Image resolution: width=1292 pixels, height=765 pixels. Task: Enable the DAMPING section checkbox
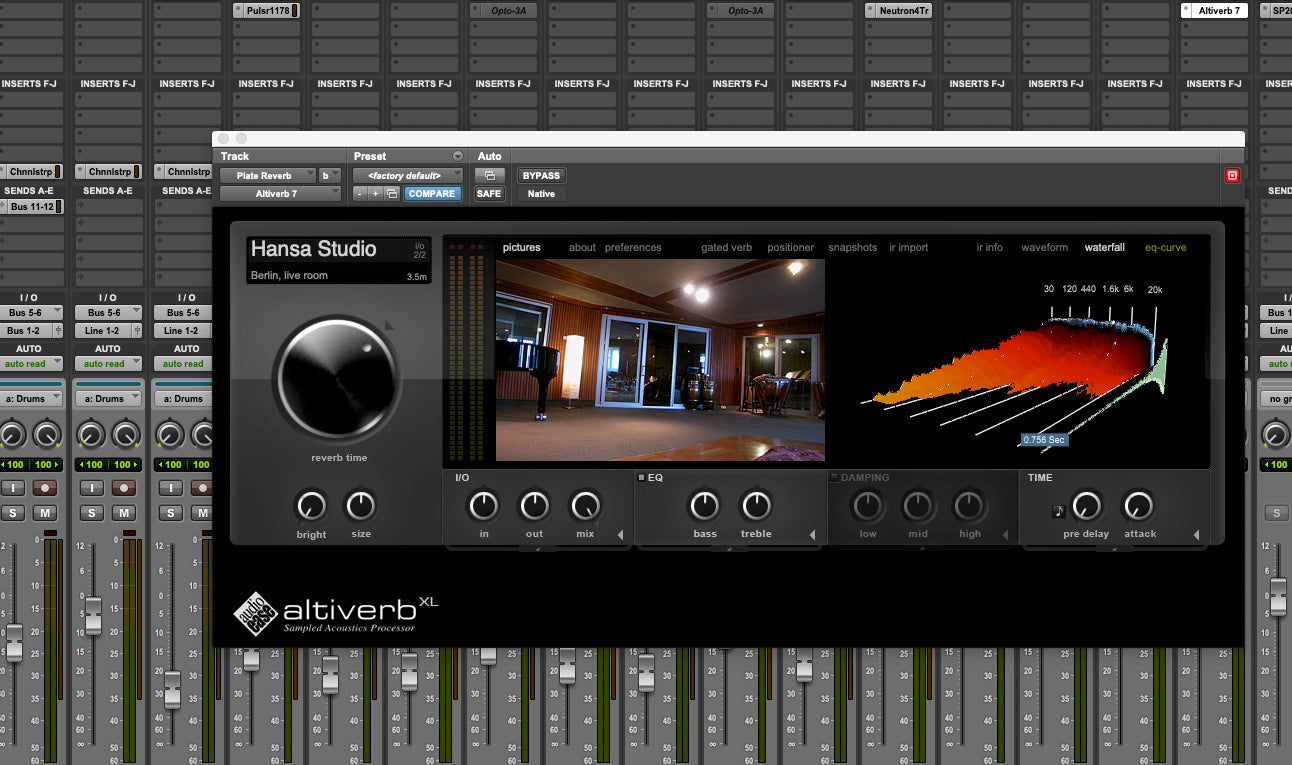point(834,477)
